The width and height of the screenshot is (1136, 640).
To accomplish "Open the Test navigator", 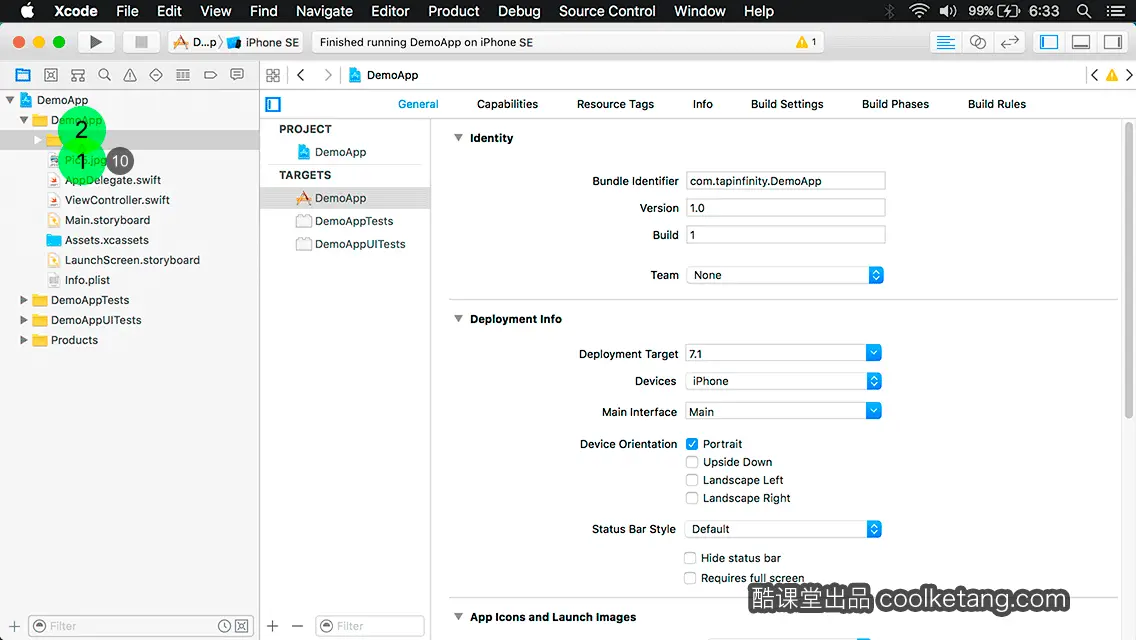I will [156, 75].
